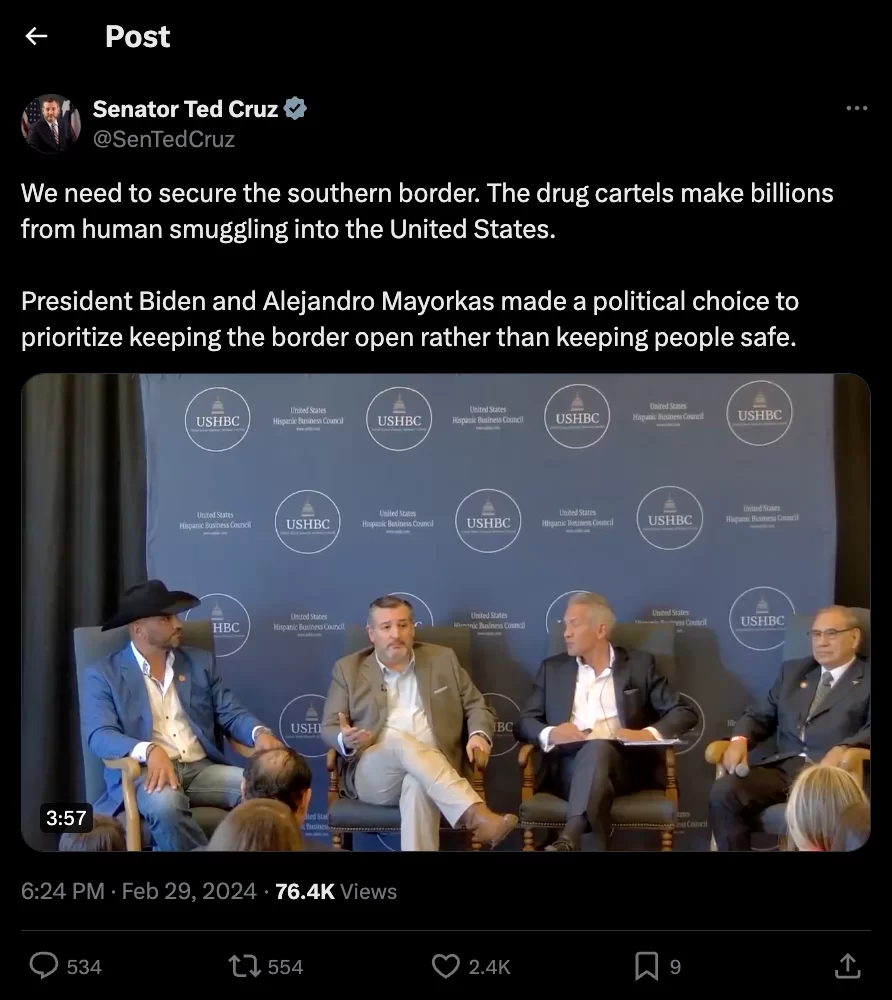
Task: Open the @SenTedCruz handle link
Action: coord(164,139)
